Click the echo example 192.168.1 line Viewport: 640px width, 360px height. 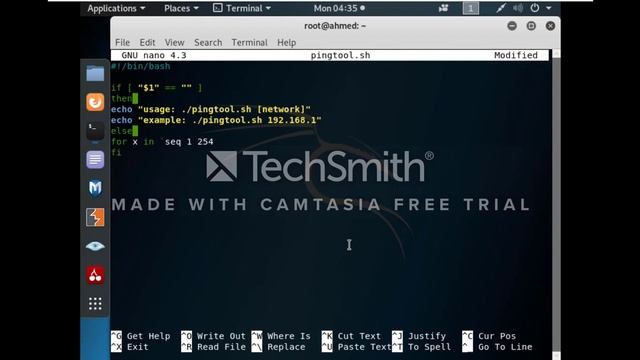(x=216, y=120)
